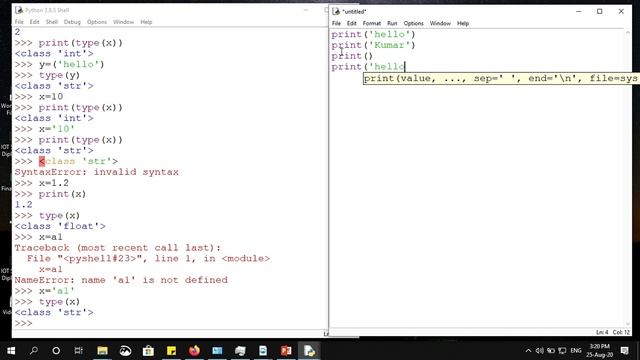Click the last empty >>> shell prompt
This screenshot has width=640, height=360.
pos(23,323)
